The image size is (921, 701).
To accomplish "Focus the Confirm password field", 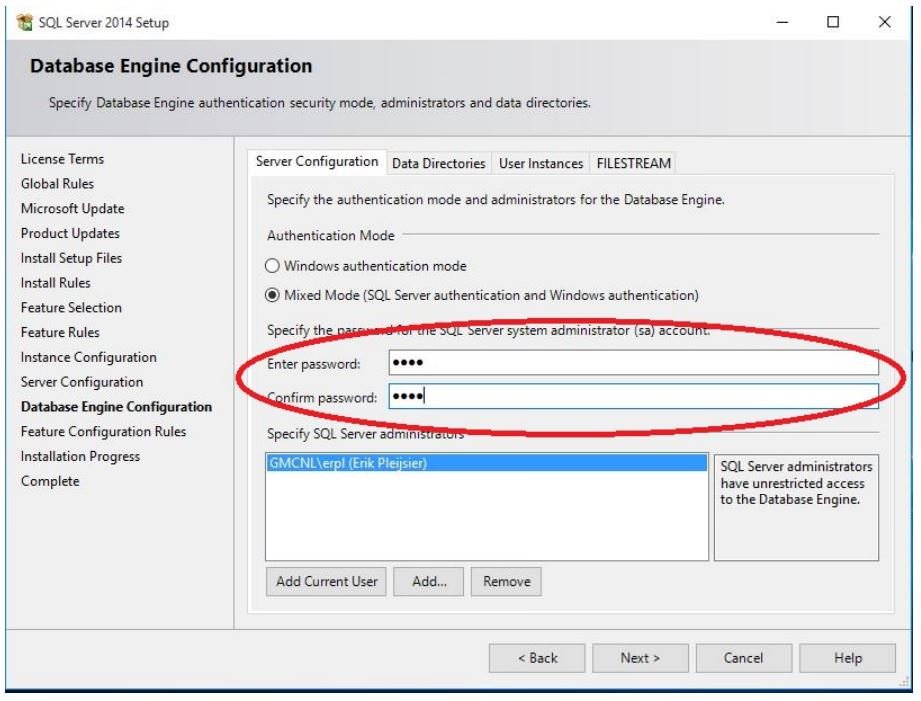I will (633, 397).
